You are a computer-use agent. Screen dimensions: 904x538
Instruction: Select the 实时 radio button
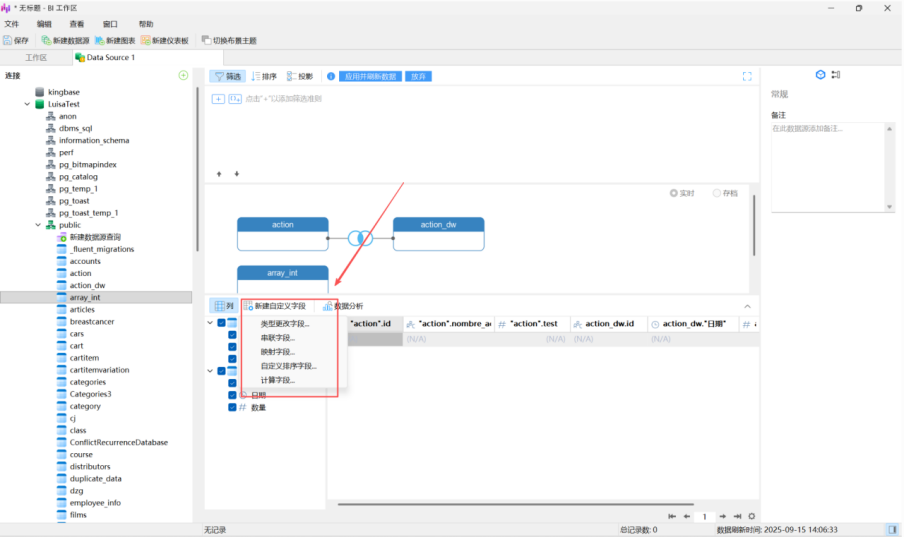(x=674, y=193)
